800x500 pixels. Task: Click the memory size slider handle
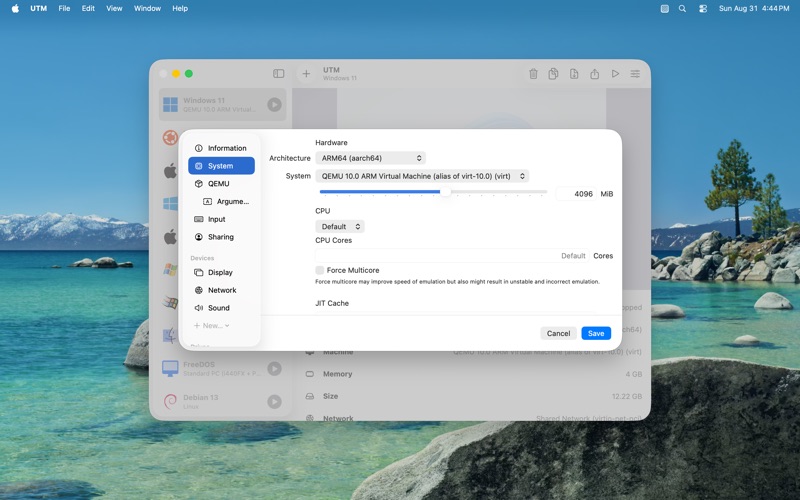pos(446,192)
